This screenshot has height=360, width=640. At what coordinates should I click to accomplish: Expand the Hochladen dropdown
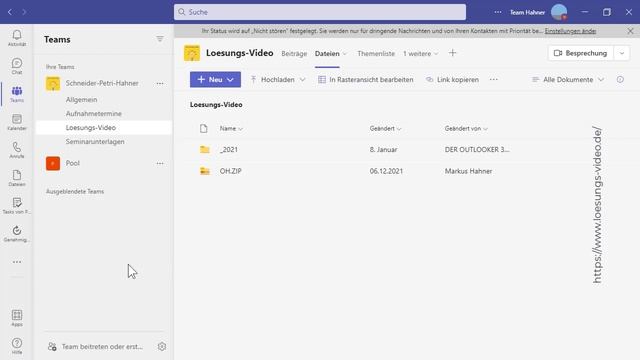[x=302, y=80]
